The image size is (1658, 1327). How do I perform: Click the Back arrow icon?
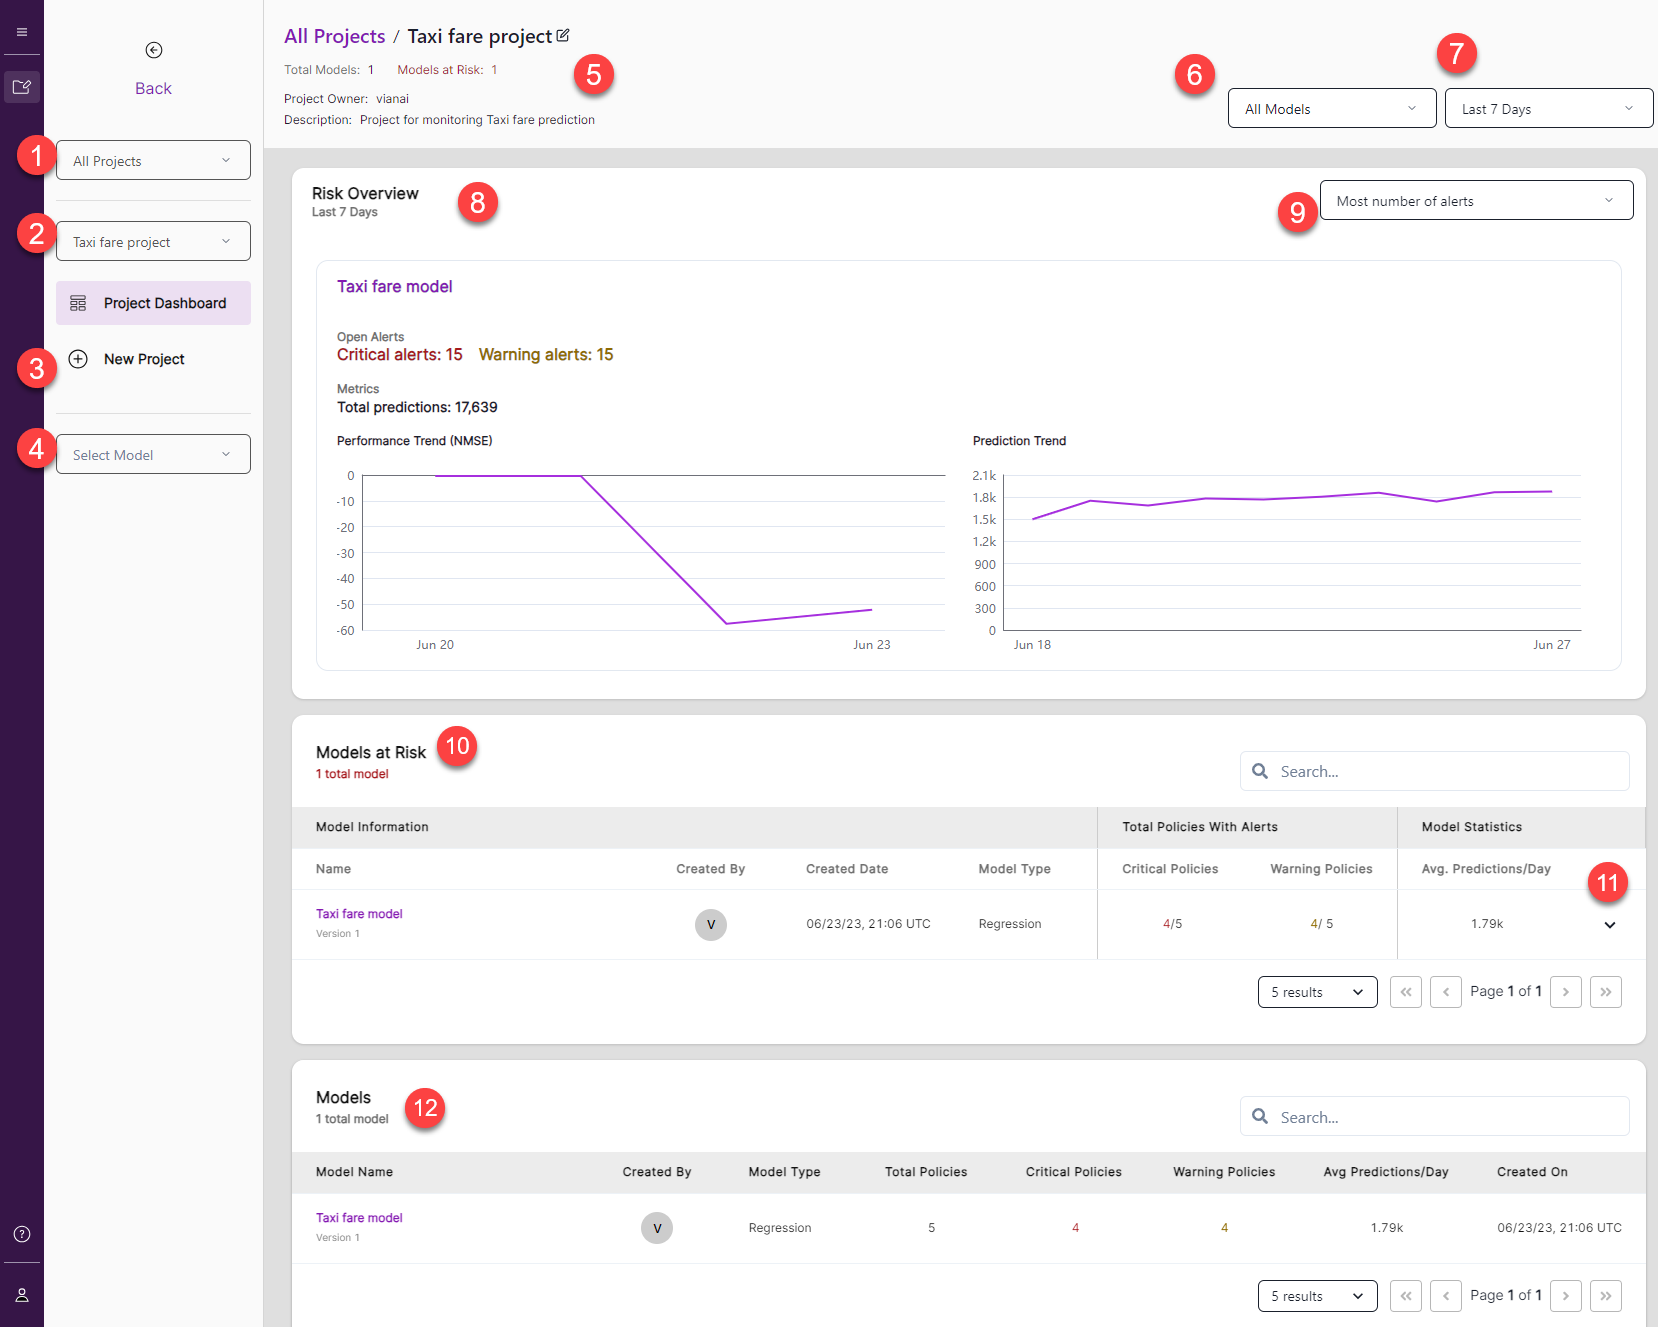click(x=154, y=50)
